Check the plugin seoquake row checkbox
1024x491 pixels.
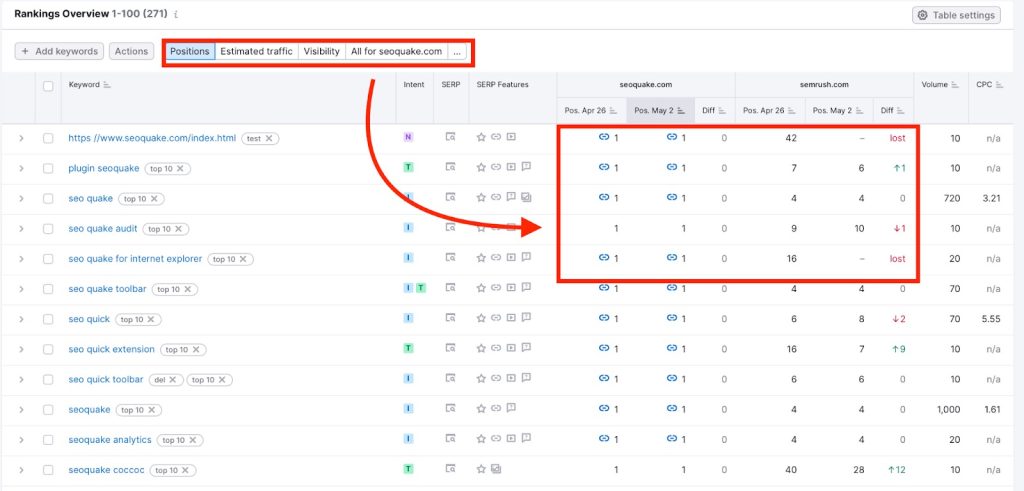tap(48, 168)
